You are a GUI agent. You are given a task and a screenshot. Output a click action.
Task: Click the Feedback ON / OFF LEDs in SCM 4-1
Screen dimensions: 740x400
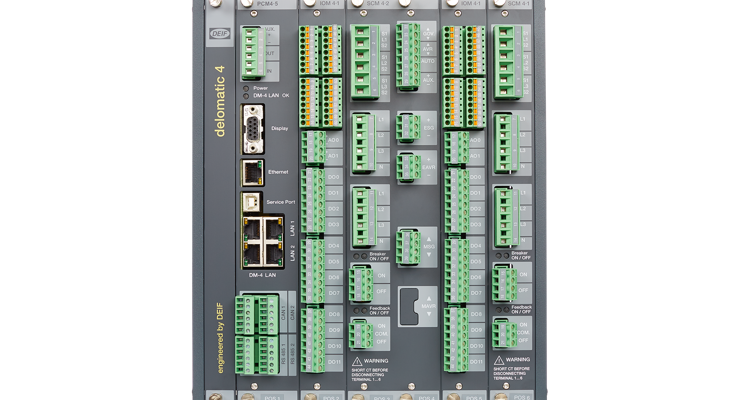(503, 309)
